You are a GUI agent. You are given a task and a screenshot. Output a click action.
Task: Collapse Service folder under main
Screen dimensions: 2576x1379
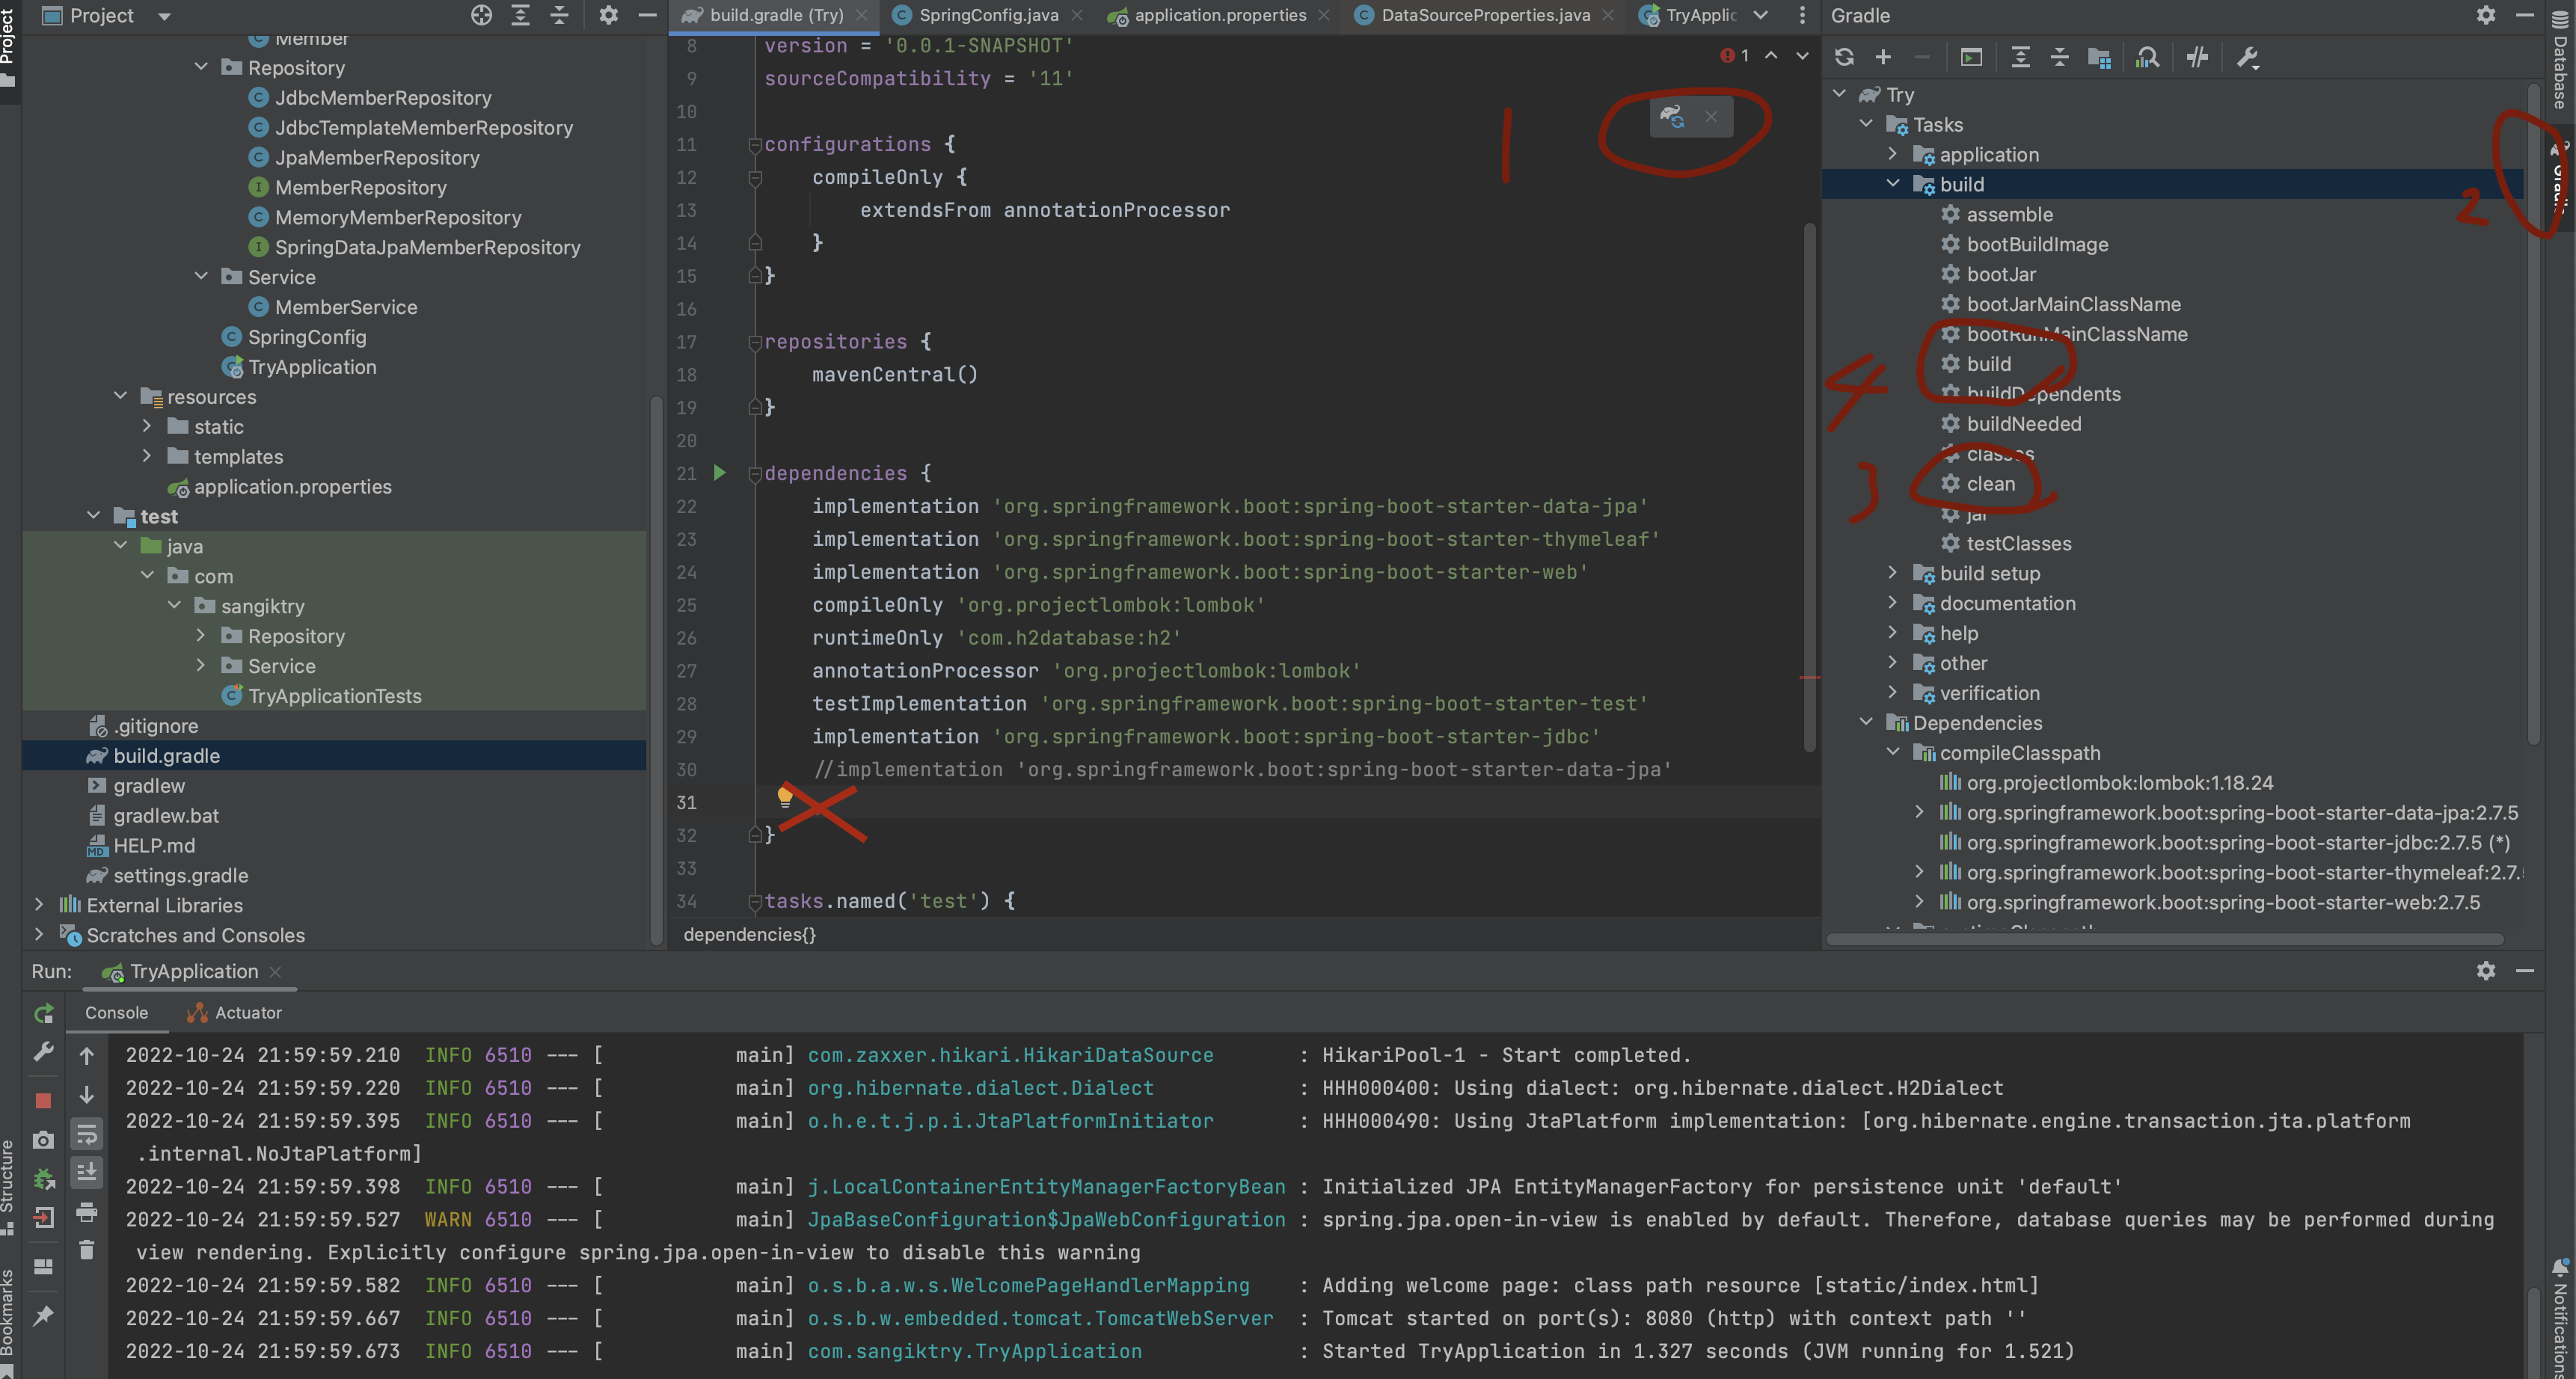tap(201, 276)
